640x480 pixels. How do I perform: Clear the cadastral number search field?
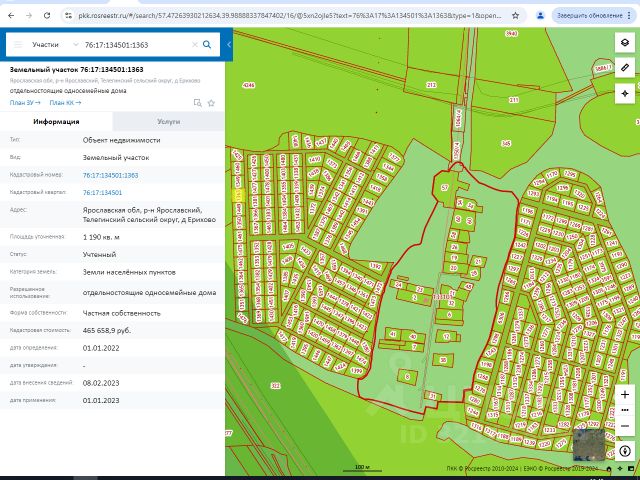[x=193, y=45]
